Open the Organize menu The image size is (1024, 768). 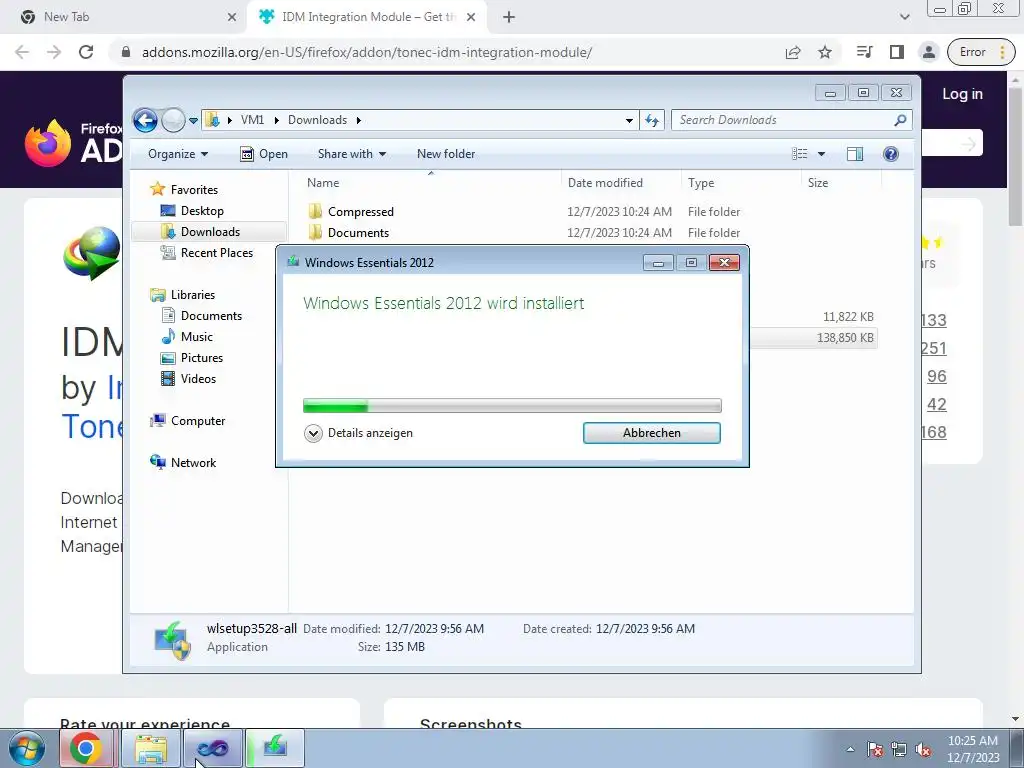pyautogui.click(x=178, y=154)
